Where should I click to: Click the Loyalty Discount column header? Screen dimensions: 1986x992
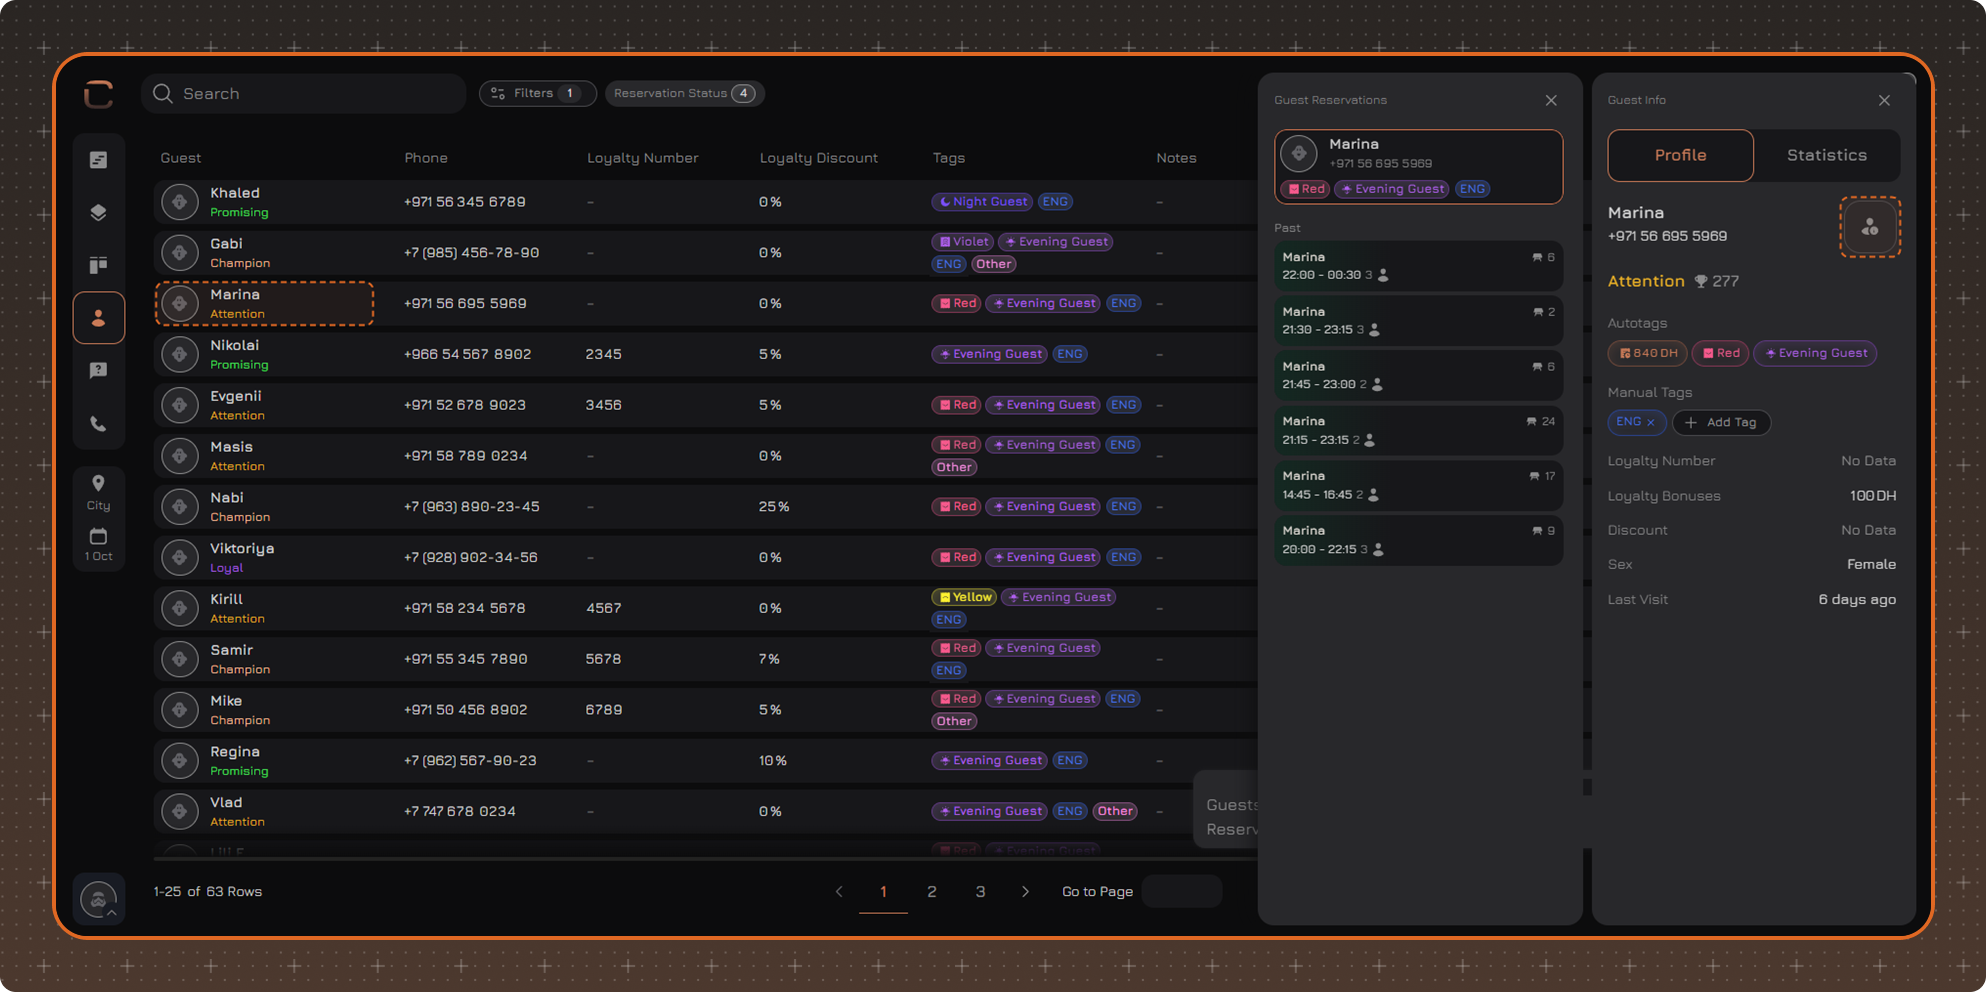pyautogui.click(x=818, y=158)
